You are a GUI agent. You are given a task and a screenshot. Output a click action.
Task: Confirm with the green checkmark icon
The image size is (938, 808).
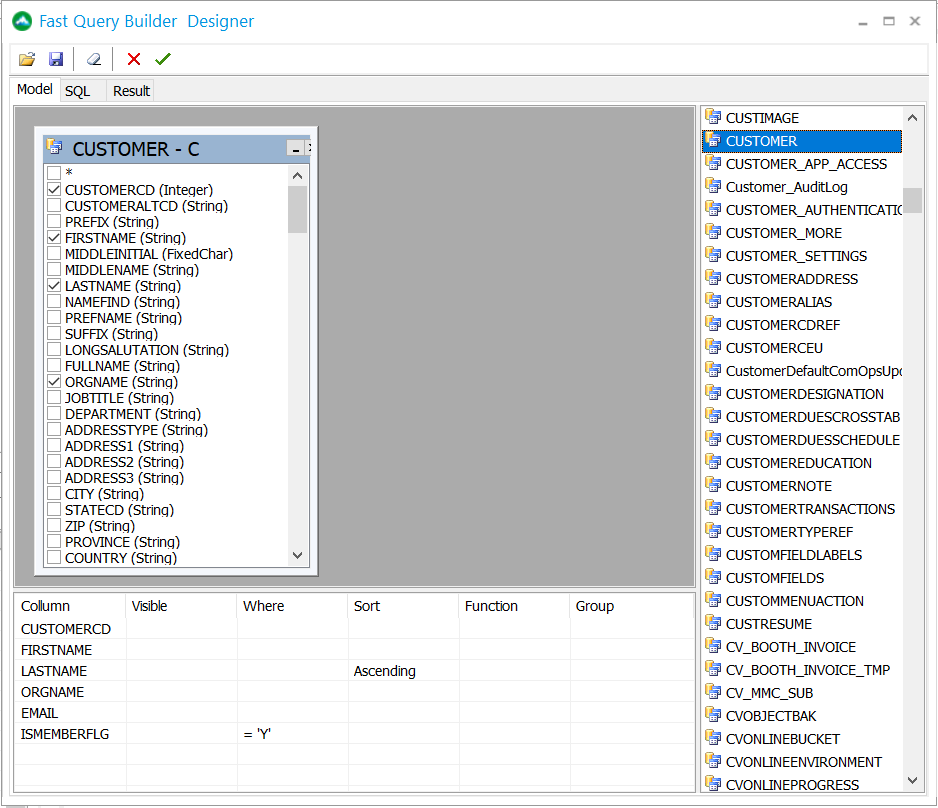(163, 59)
